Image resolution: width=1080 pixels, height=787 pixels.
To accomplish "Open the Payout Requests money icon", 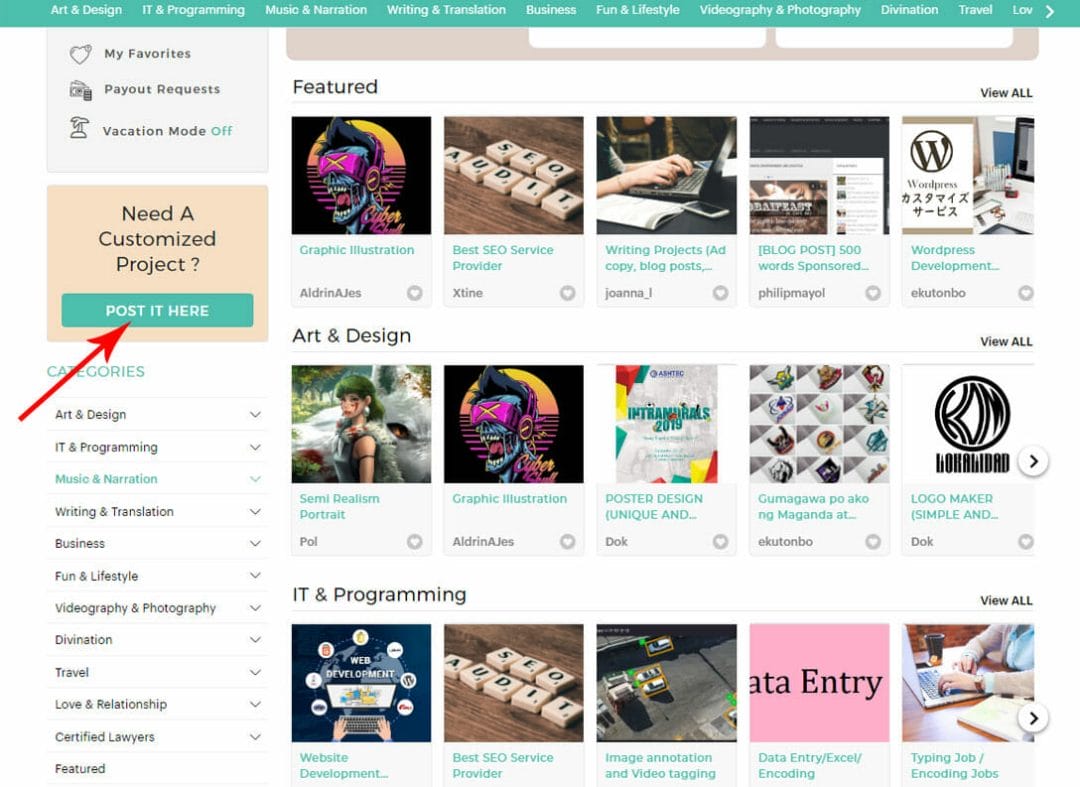I will (81, 90).
